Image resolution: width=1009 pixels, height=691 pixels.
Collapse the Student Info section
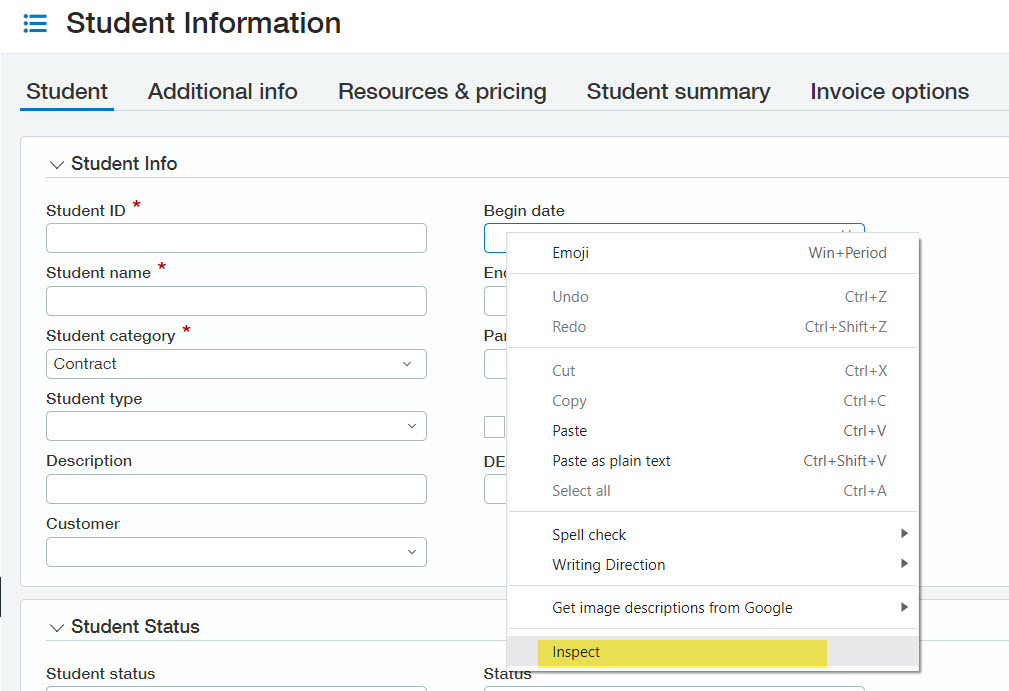[55, 164]
